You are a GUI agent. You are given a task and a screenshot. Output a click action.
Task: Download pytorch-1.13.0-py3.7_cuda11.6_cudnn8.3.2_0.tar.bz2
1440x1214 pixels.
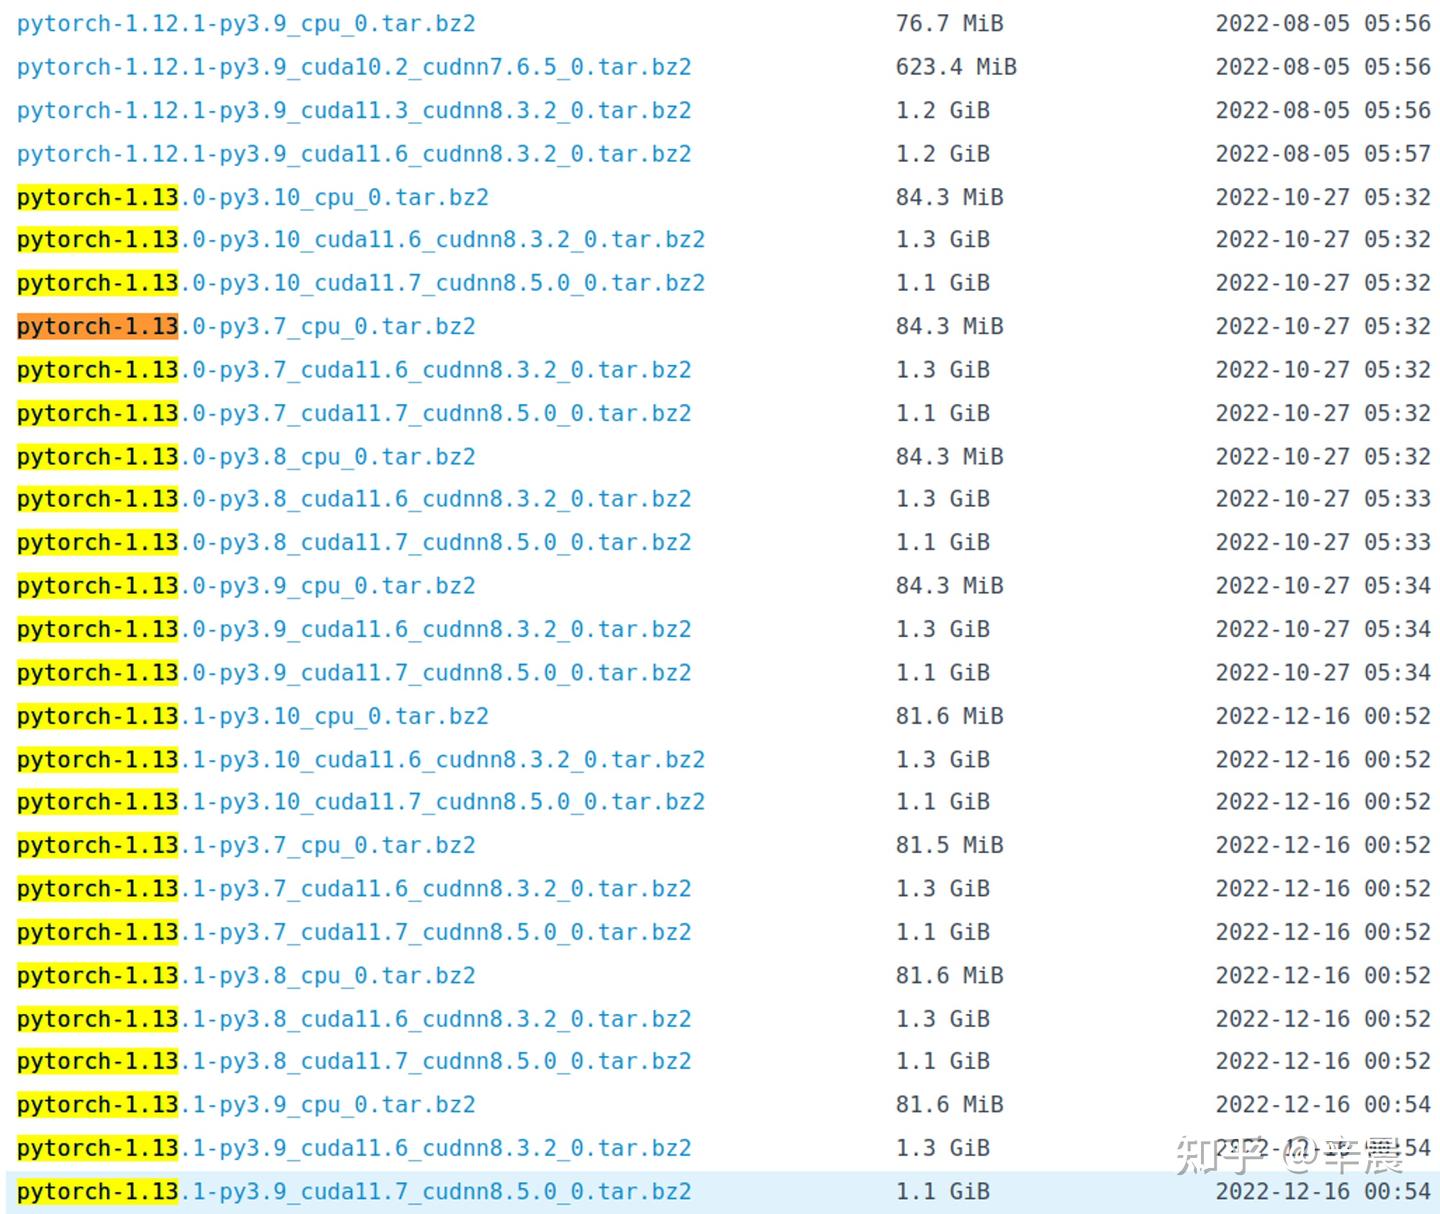click(354, 370)
